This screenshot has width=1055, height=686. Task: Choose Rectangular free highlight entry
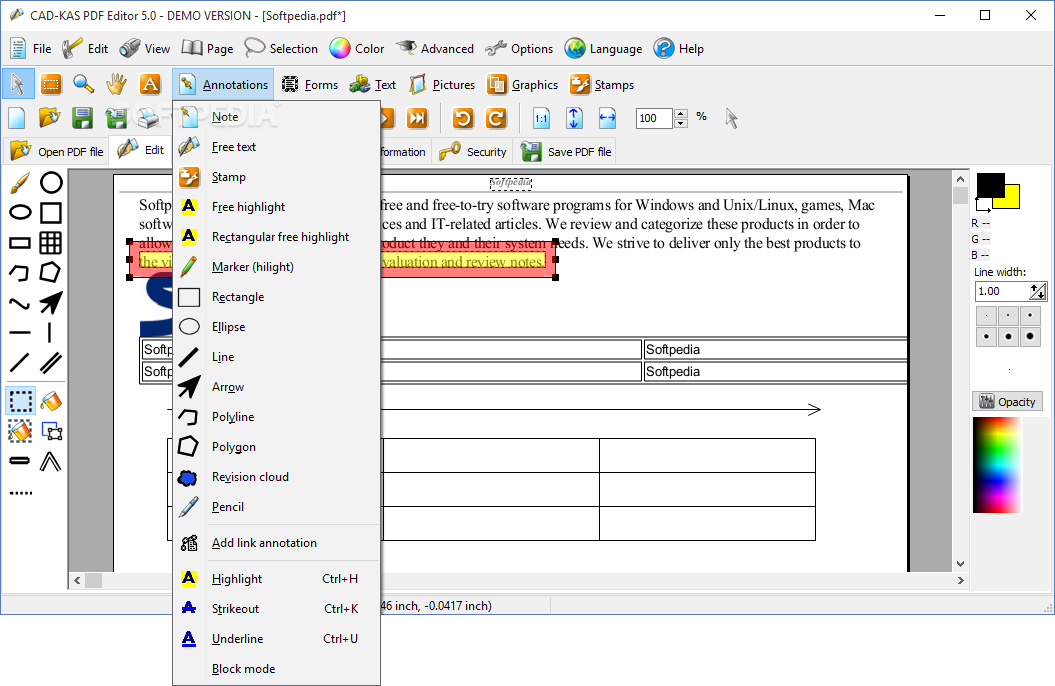277,237
